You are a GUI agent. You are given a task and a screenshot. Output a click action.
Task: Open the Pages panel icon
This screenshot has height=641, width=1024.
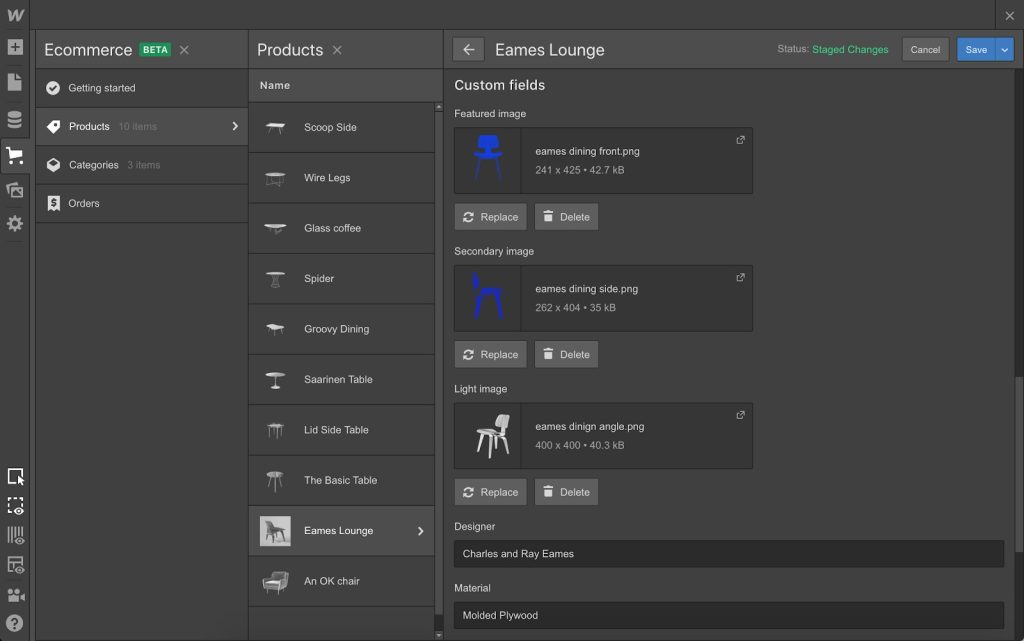pyautogui.click(x=15, y=83)
